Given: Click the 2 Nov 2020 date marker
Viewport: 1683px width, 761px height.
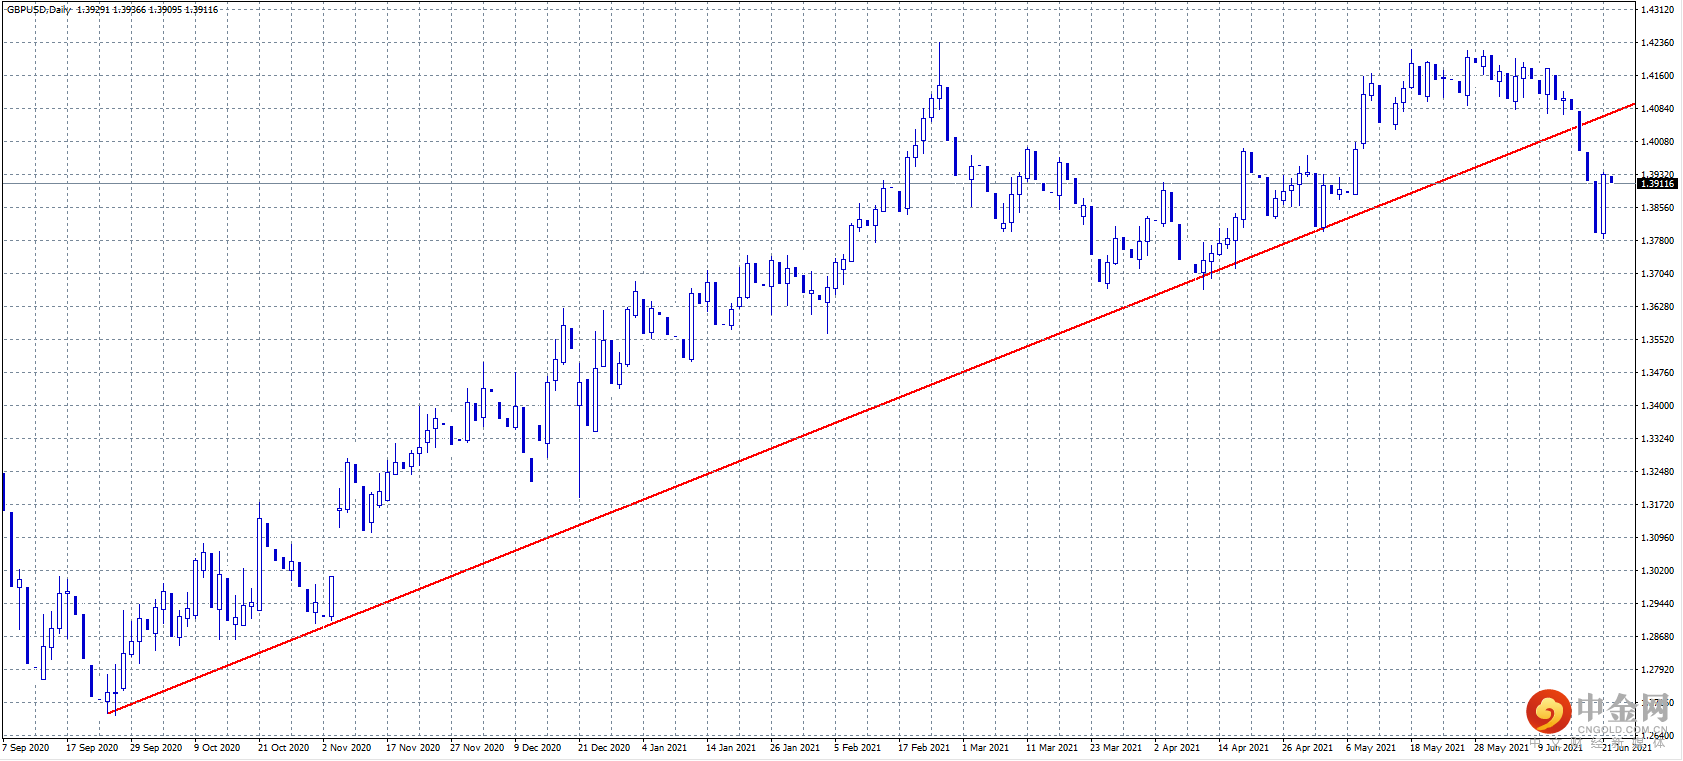Looking at the screenshot, I should pos(346,747).
